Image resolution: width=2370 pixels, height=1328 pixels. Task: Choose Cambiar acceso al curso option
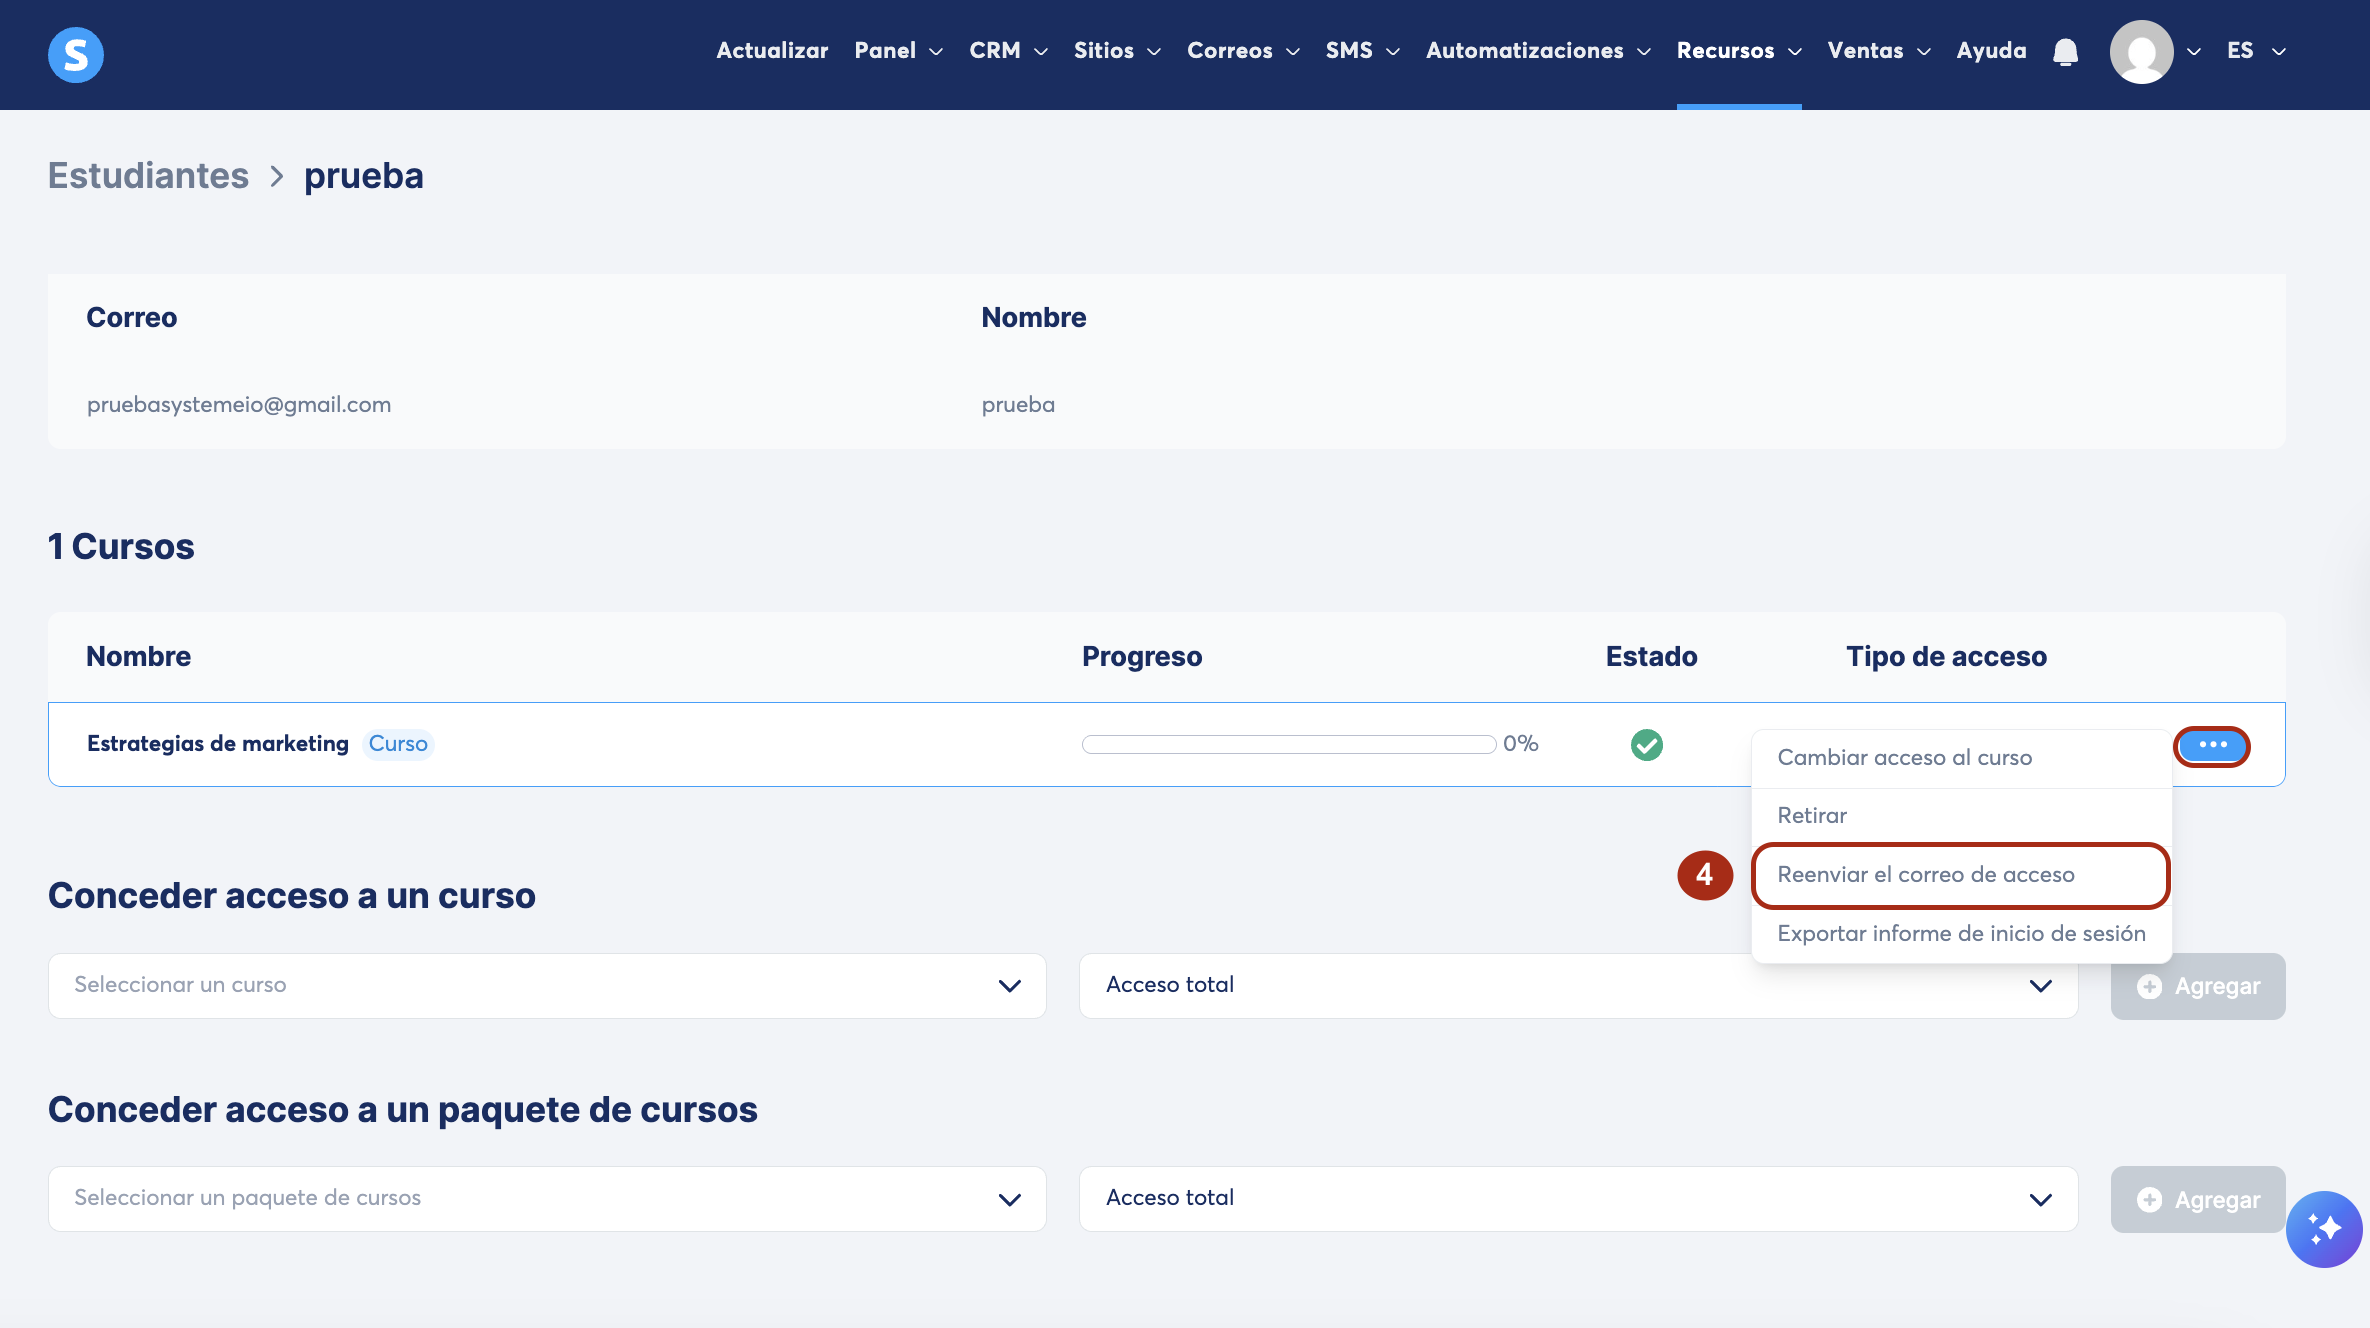click(x=1904, y=758)
